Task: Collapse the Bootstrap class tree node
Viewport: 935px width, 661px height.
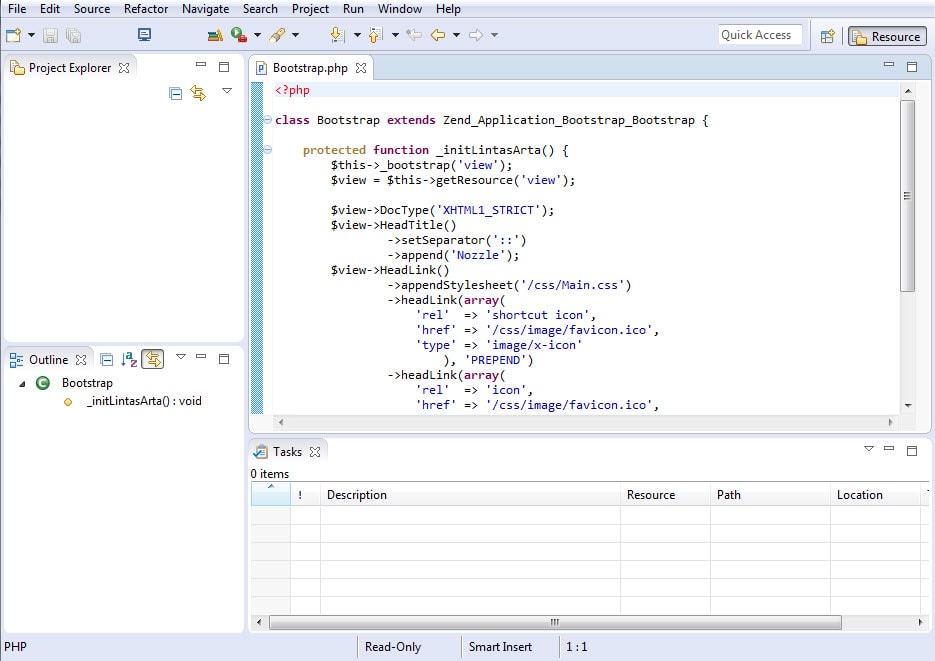Action: coord(23,384)
